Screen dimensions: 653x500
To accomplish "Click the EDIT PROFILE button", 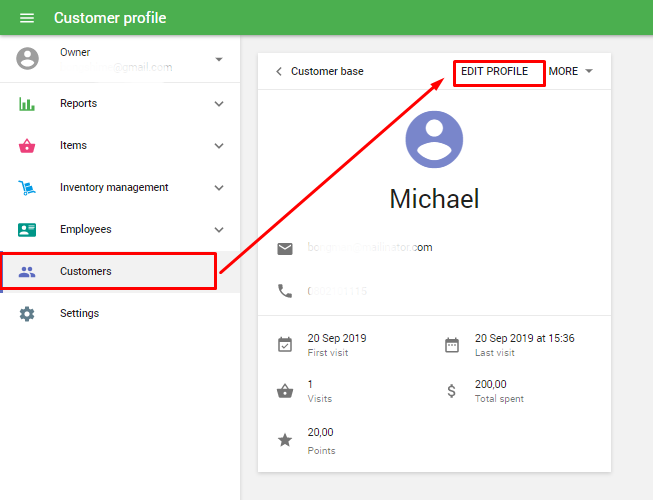I will coord(495,72).
